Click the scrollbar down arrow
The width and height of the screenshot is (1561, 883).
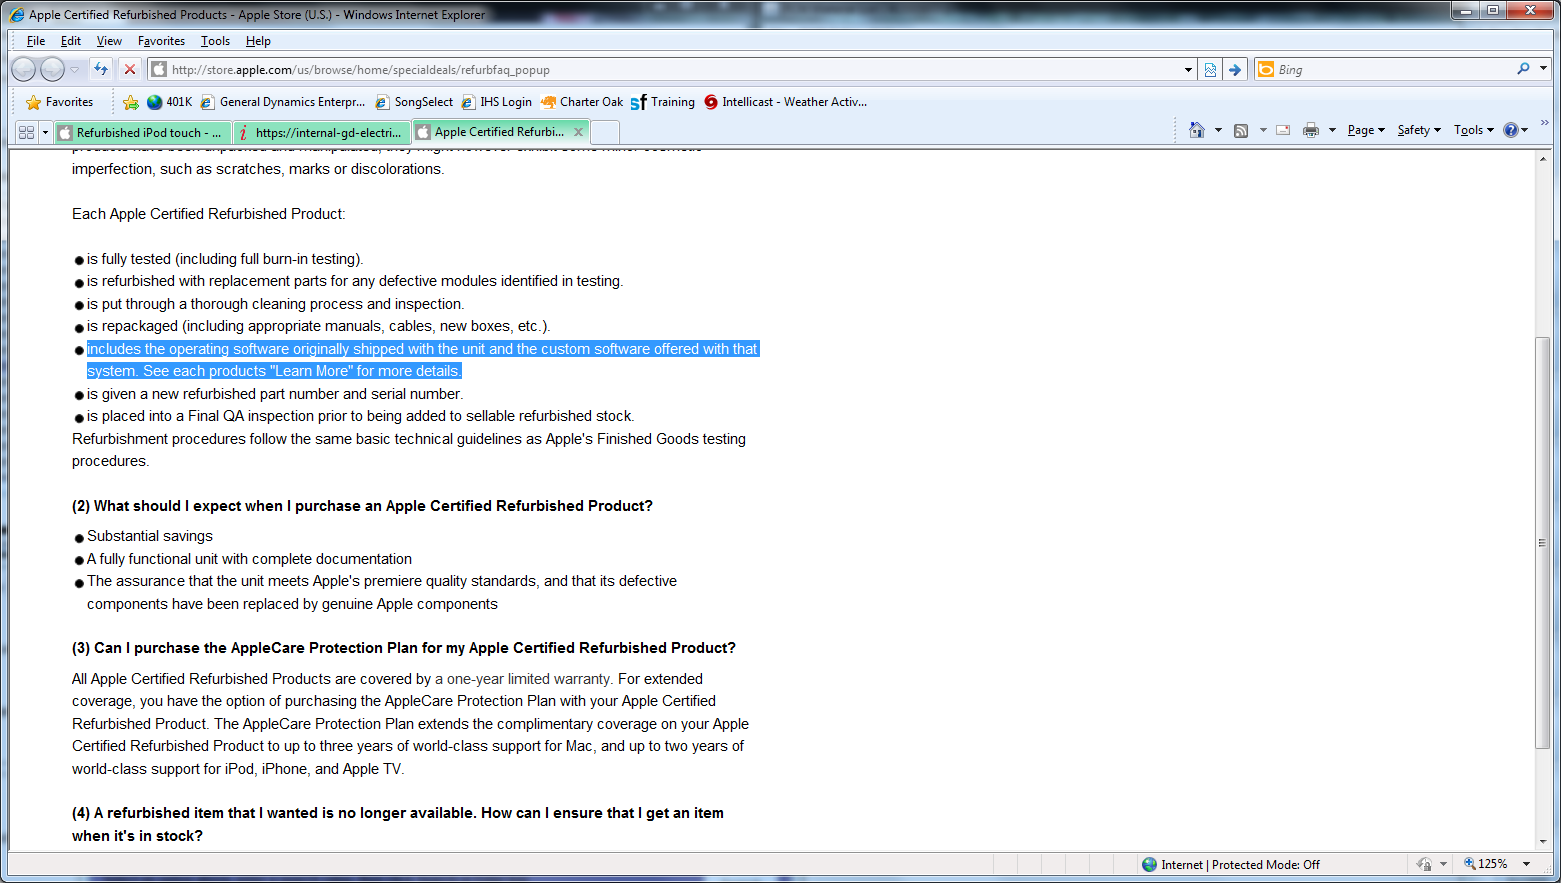click(1543, 842)
